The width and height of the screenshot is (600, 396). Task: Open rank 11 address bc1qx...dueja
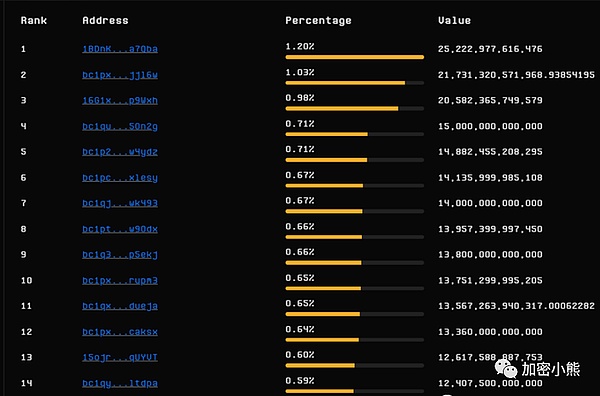(120, 306)
